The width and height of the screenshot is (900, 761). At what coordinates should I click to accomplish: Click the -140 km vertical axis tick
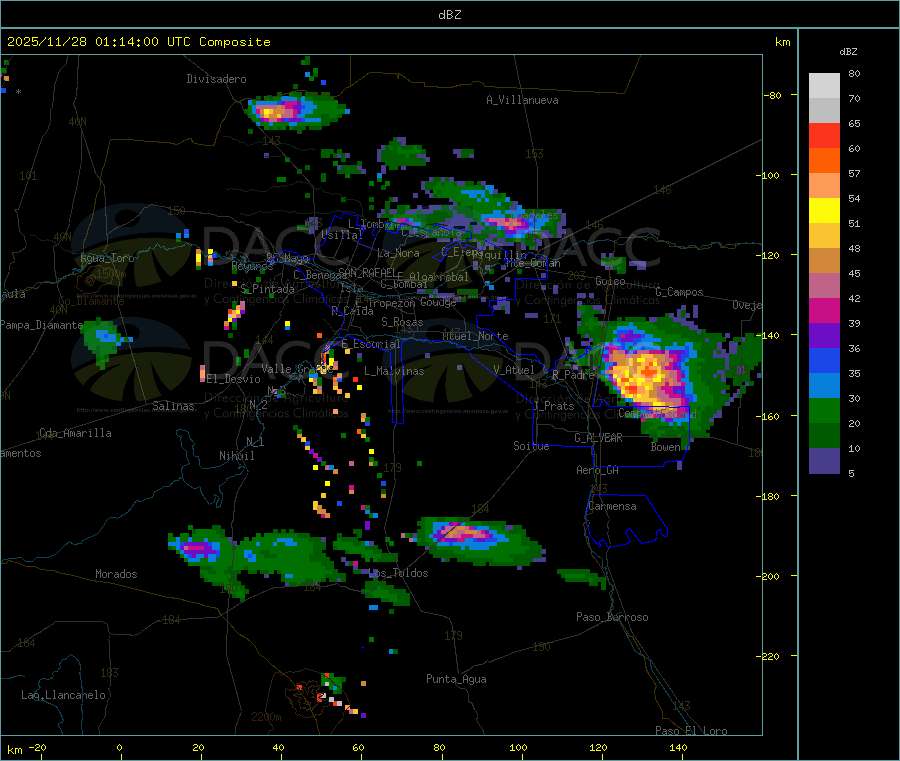(x=771, y=335)
